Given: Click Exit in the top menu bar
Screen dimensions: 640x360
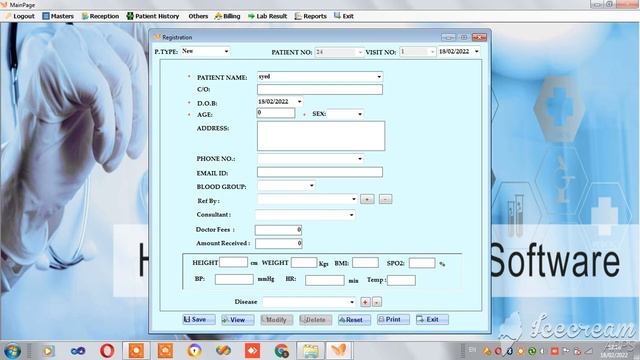Looking at the screenshot, I should (344, 16).
